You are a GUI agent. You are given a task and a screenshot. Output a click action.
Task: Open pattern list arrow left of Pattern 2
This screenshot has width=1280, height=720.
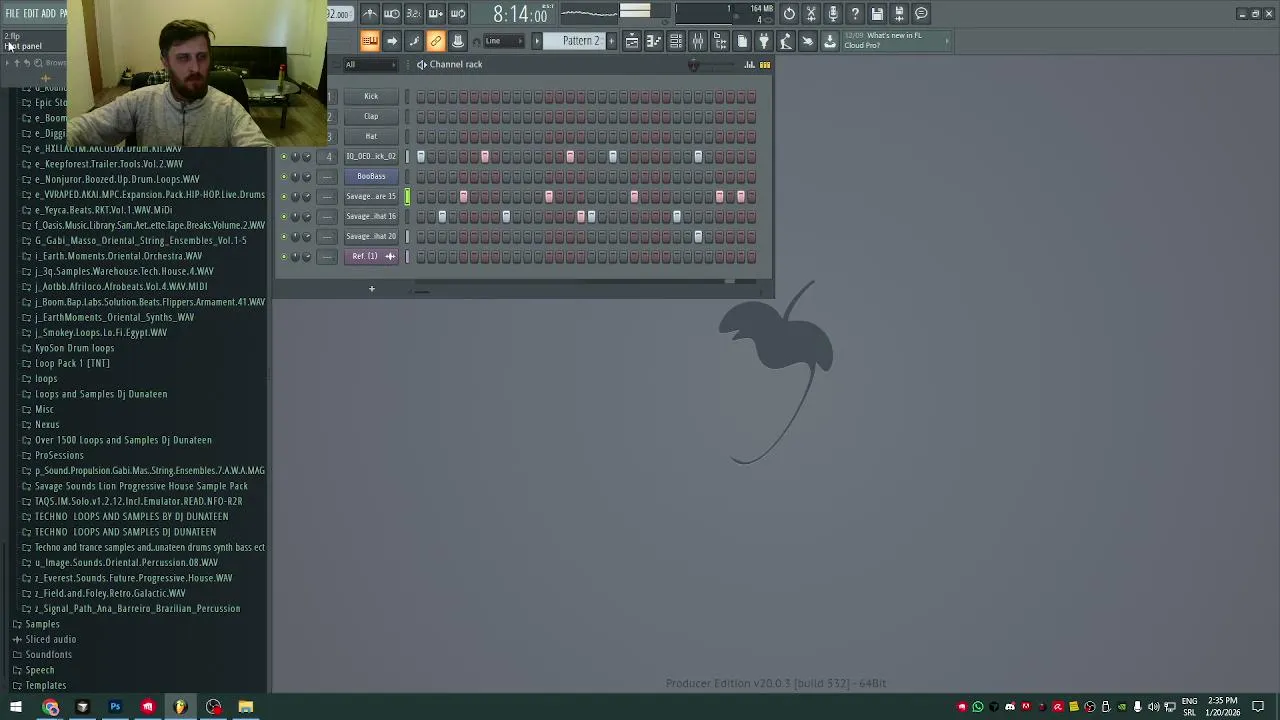click(x=537, y=41)
